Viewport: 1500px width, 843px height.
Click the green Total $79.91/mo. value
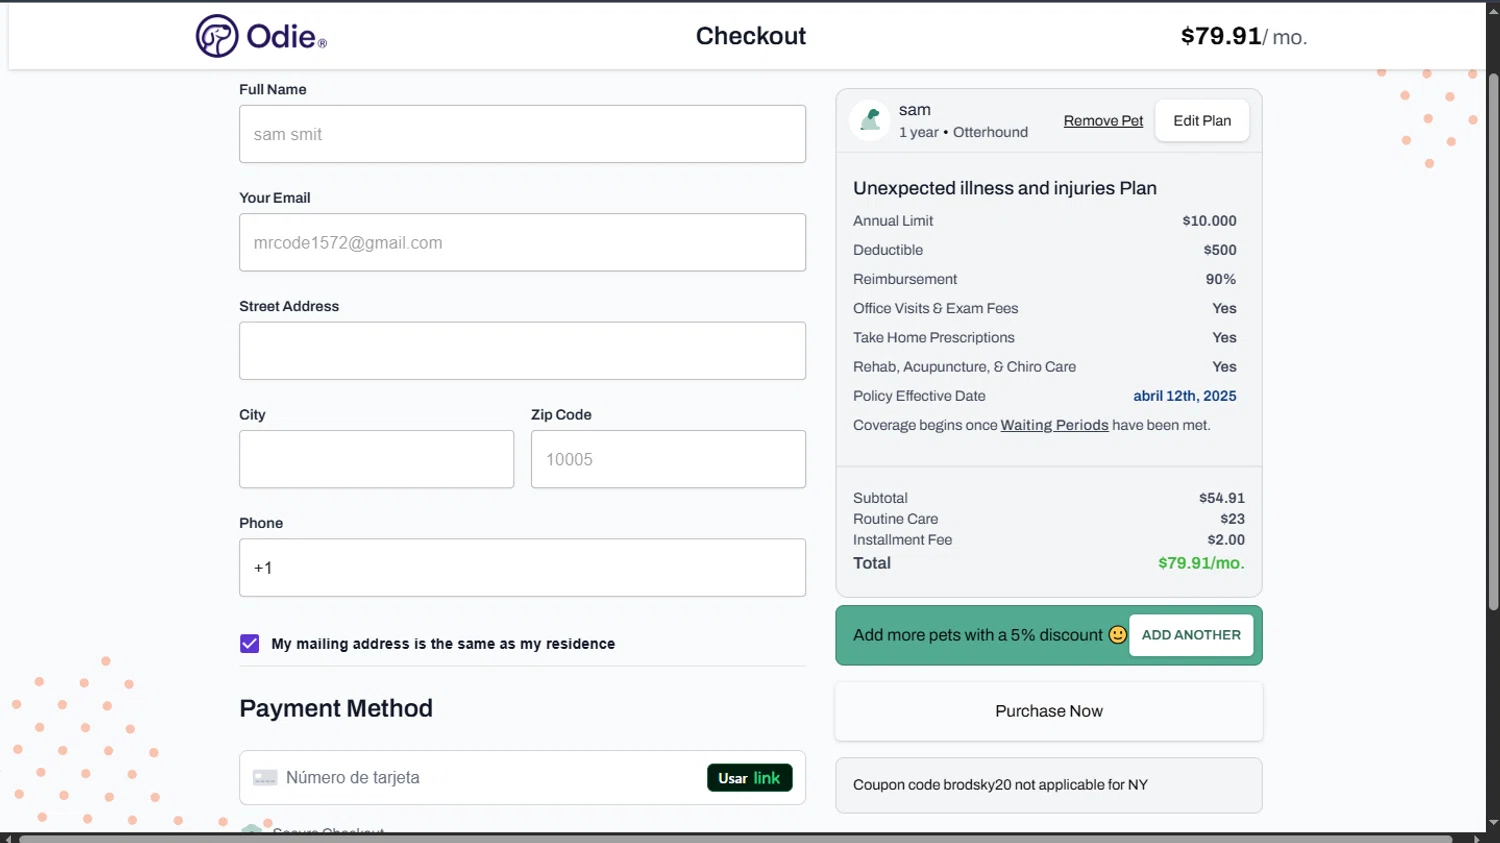click(x=1201, y=563)
